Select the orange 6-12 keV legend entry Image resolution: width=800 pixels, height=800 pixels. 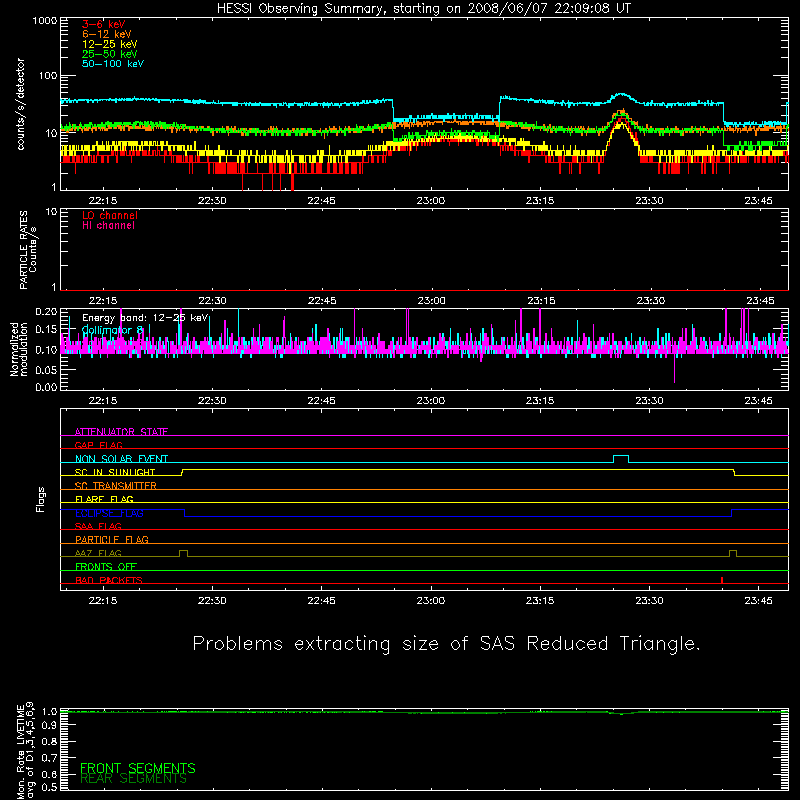tap(107, 34)
